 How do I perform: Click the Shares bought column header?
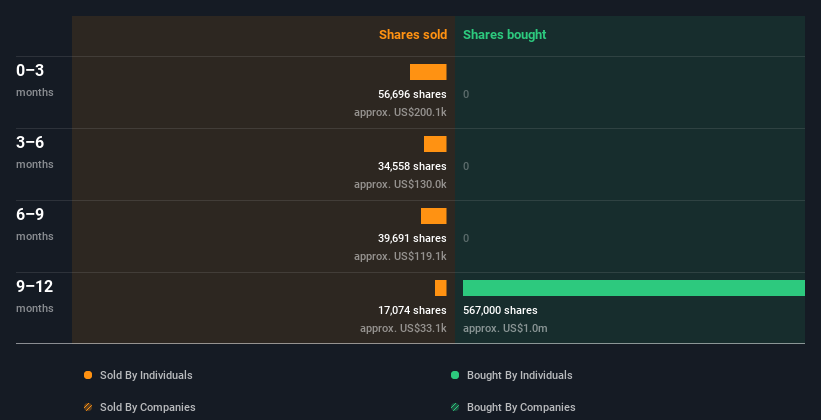point(504,35)
